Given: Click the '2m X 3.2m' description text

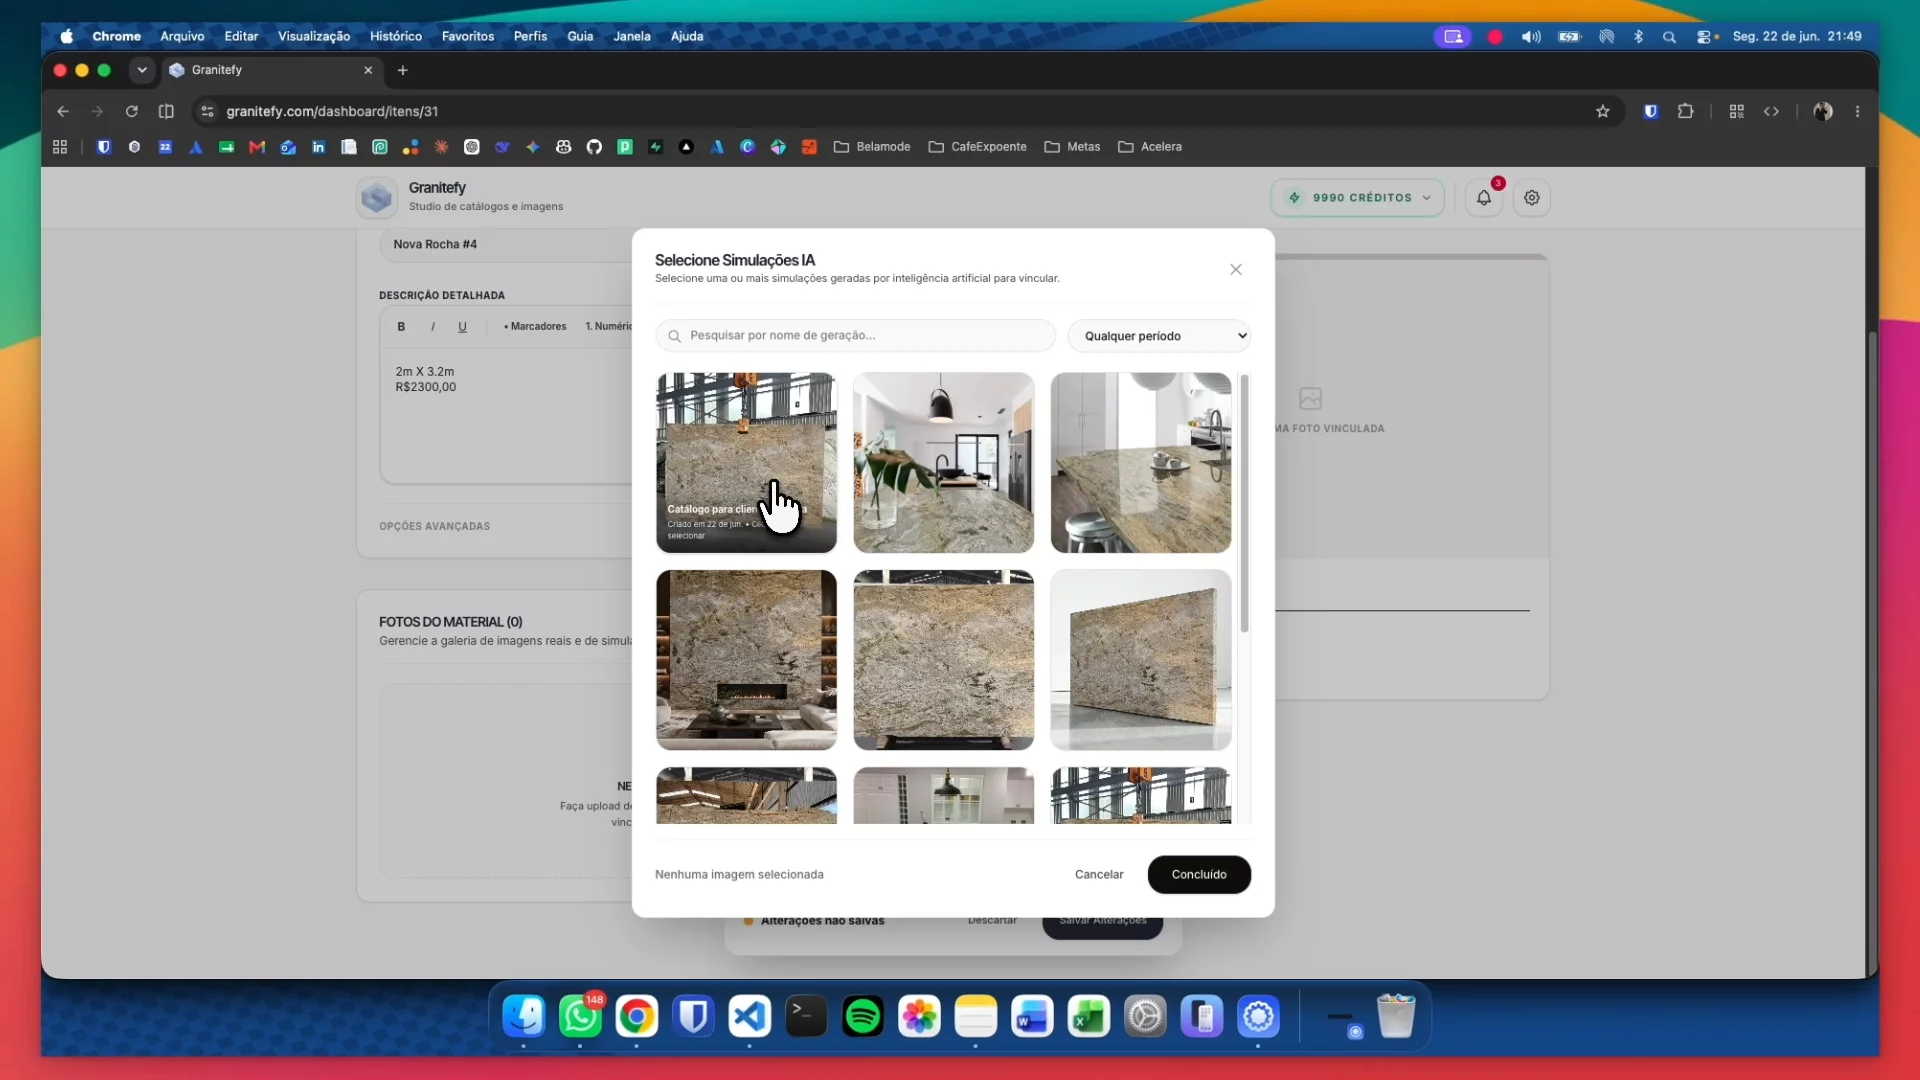Looking at the screenshot, I should (425, 371).
